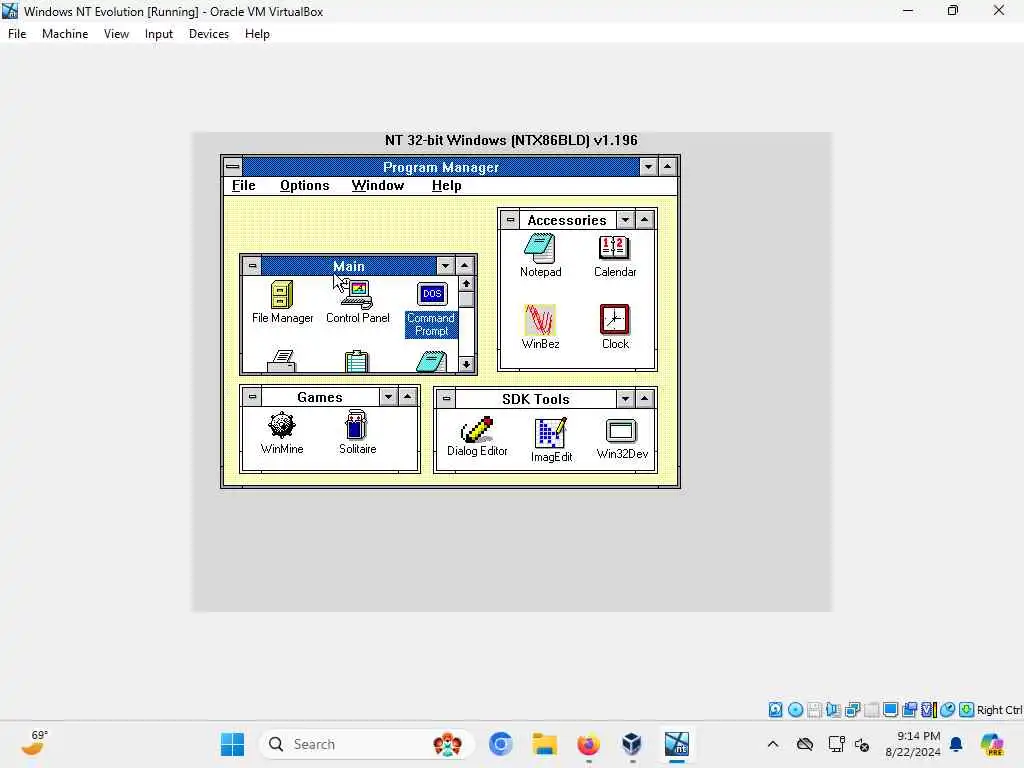Image resolution: width=1024 pixels, height=768 pixels.
Task: Launch WinBez from Accessories
Action: (x=540, y=327)
